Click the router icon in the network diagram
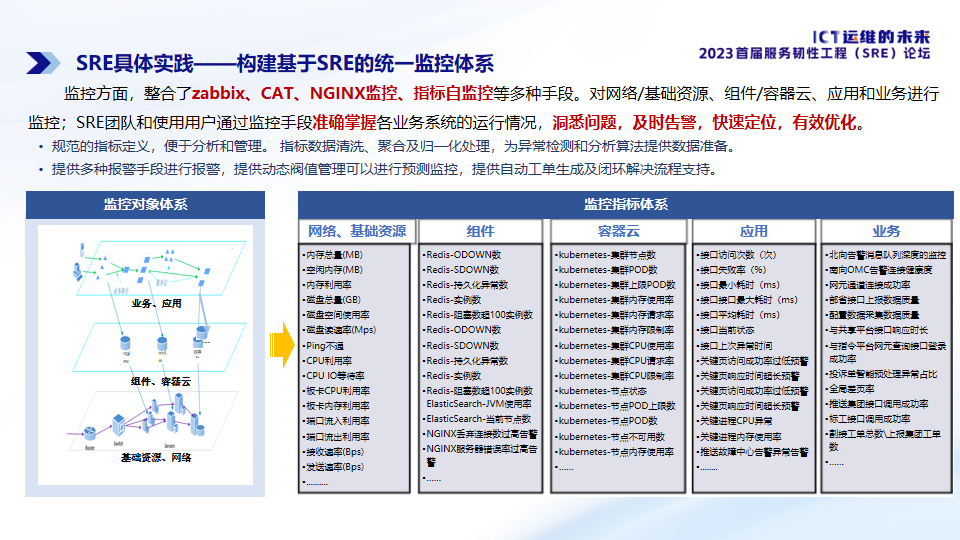Viewport: 960px width, 540px height. tap(89, 433)
